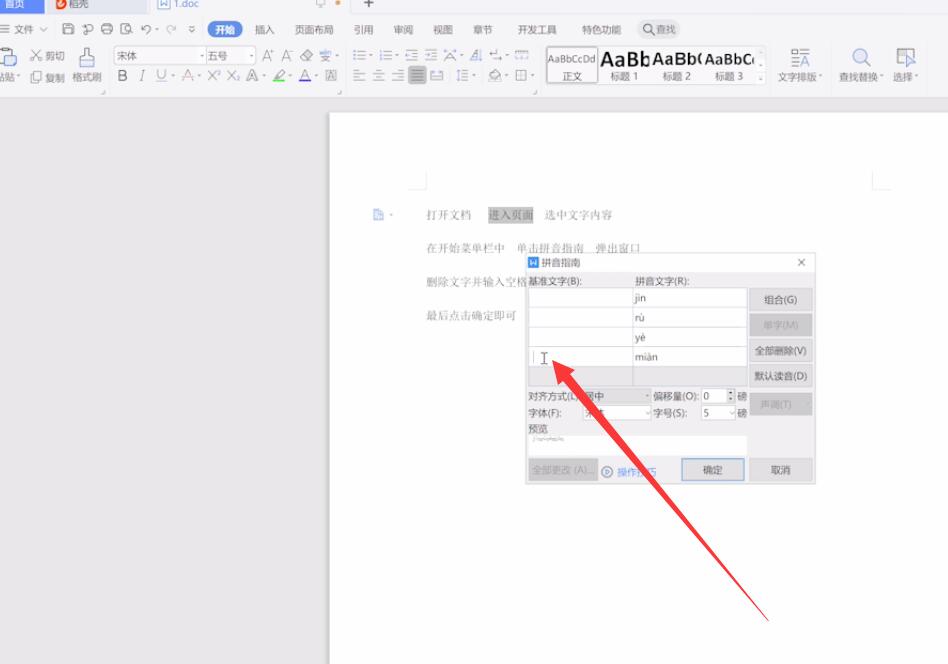Switch to the Developer Tools (开发工具) tab

[537, 30]
